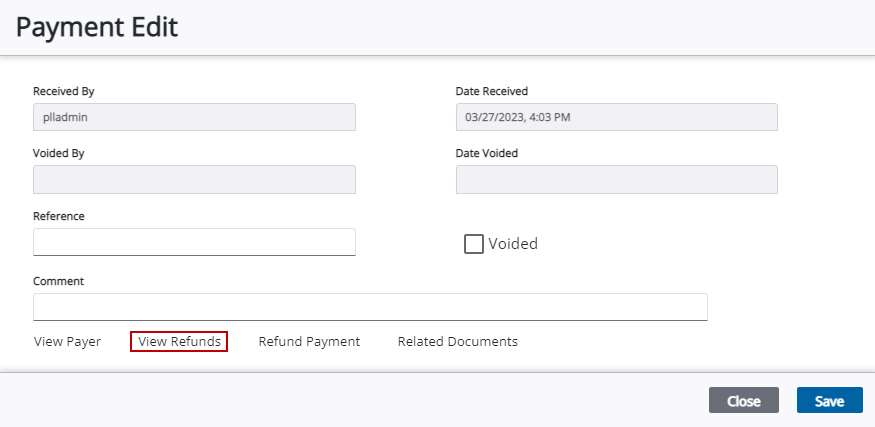Focus the Comment text field
This screenshot has width=875, height=427.
pos(370,307)
